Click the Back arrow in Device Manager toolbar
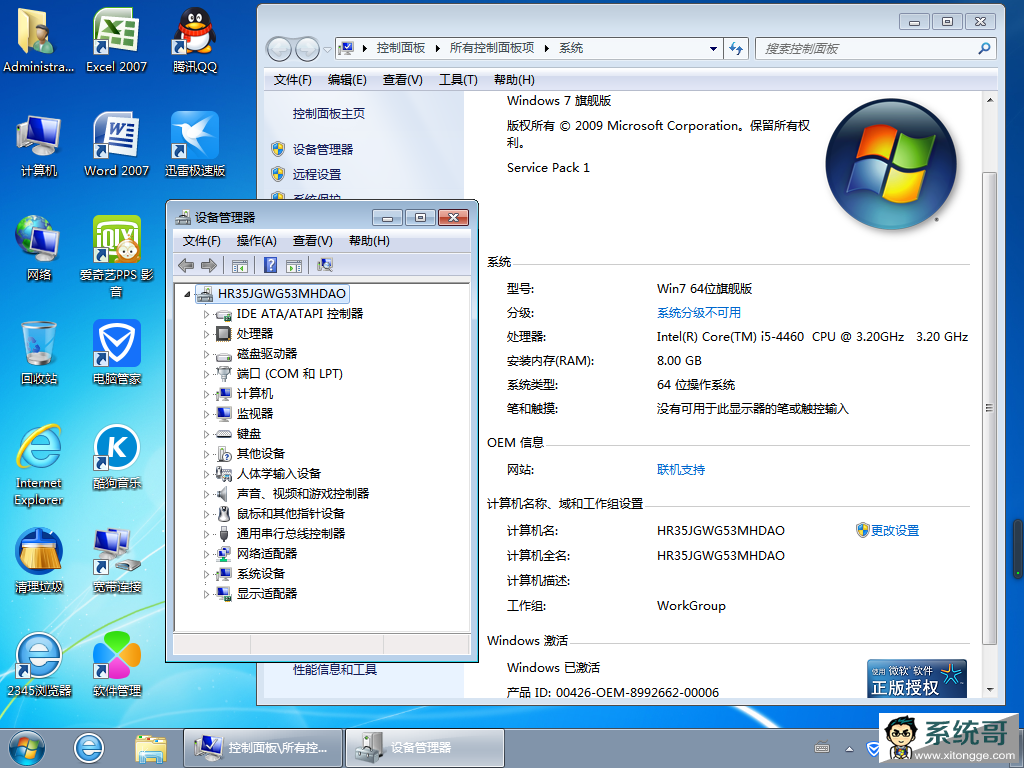This screenshot has width=1024, height=768. pyautogui.click(x=186, y=265)
